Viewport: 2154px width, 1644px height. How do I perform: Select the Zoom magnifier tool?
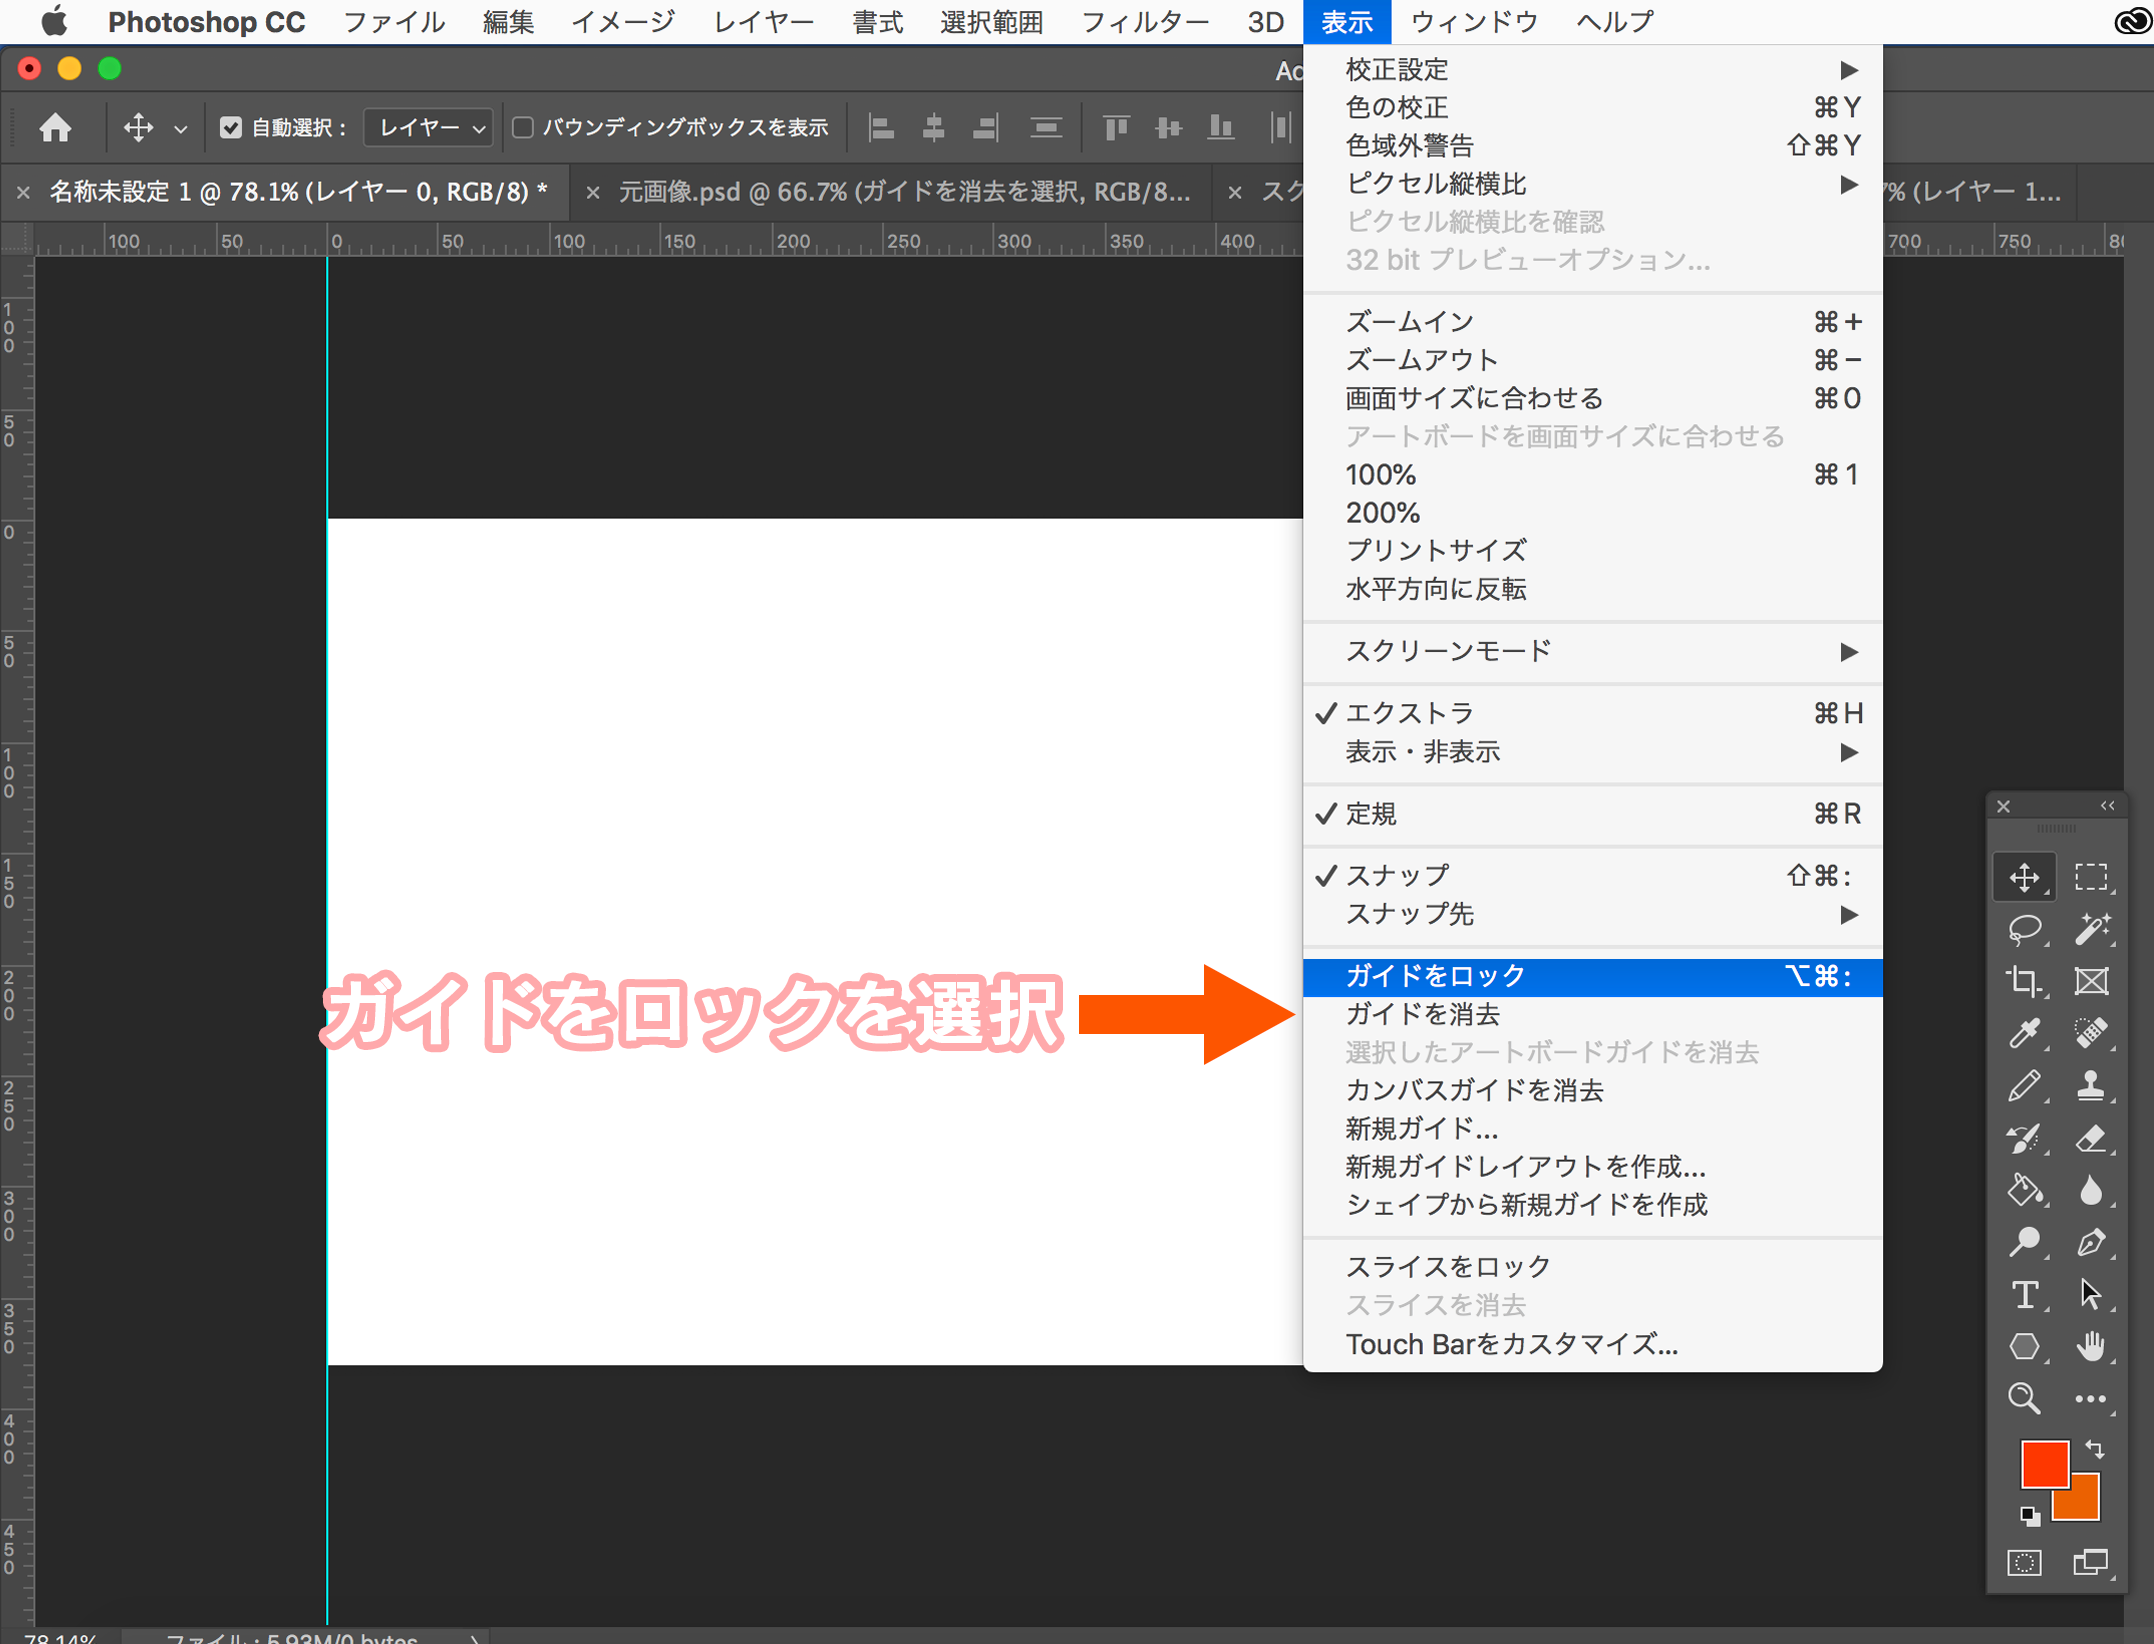(x=2024, y=1398)
